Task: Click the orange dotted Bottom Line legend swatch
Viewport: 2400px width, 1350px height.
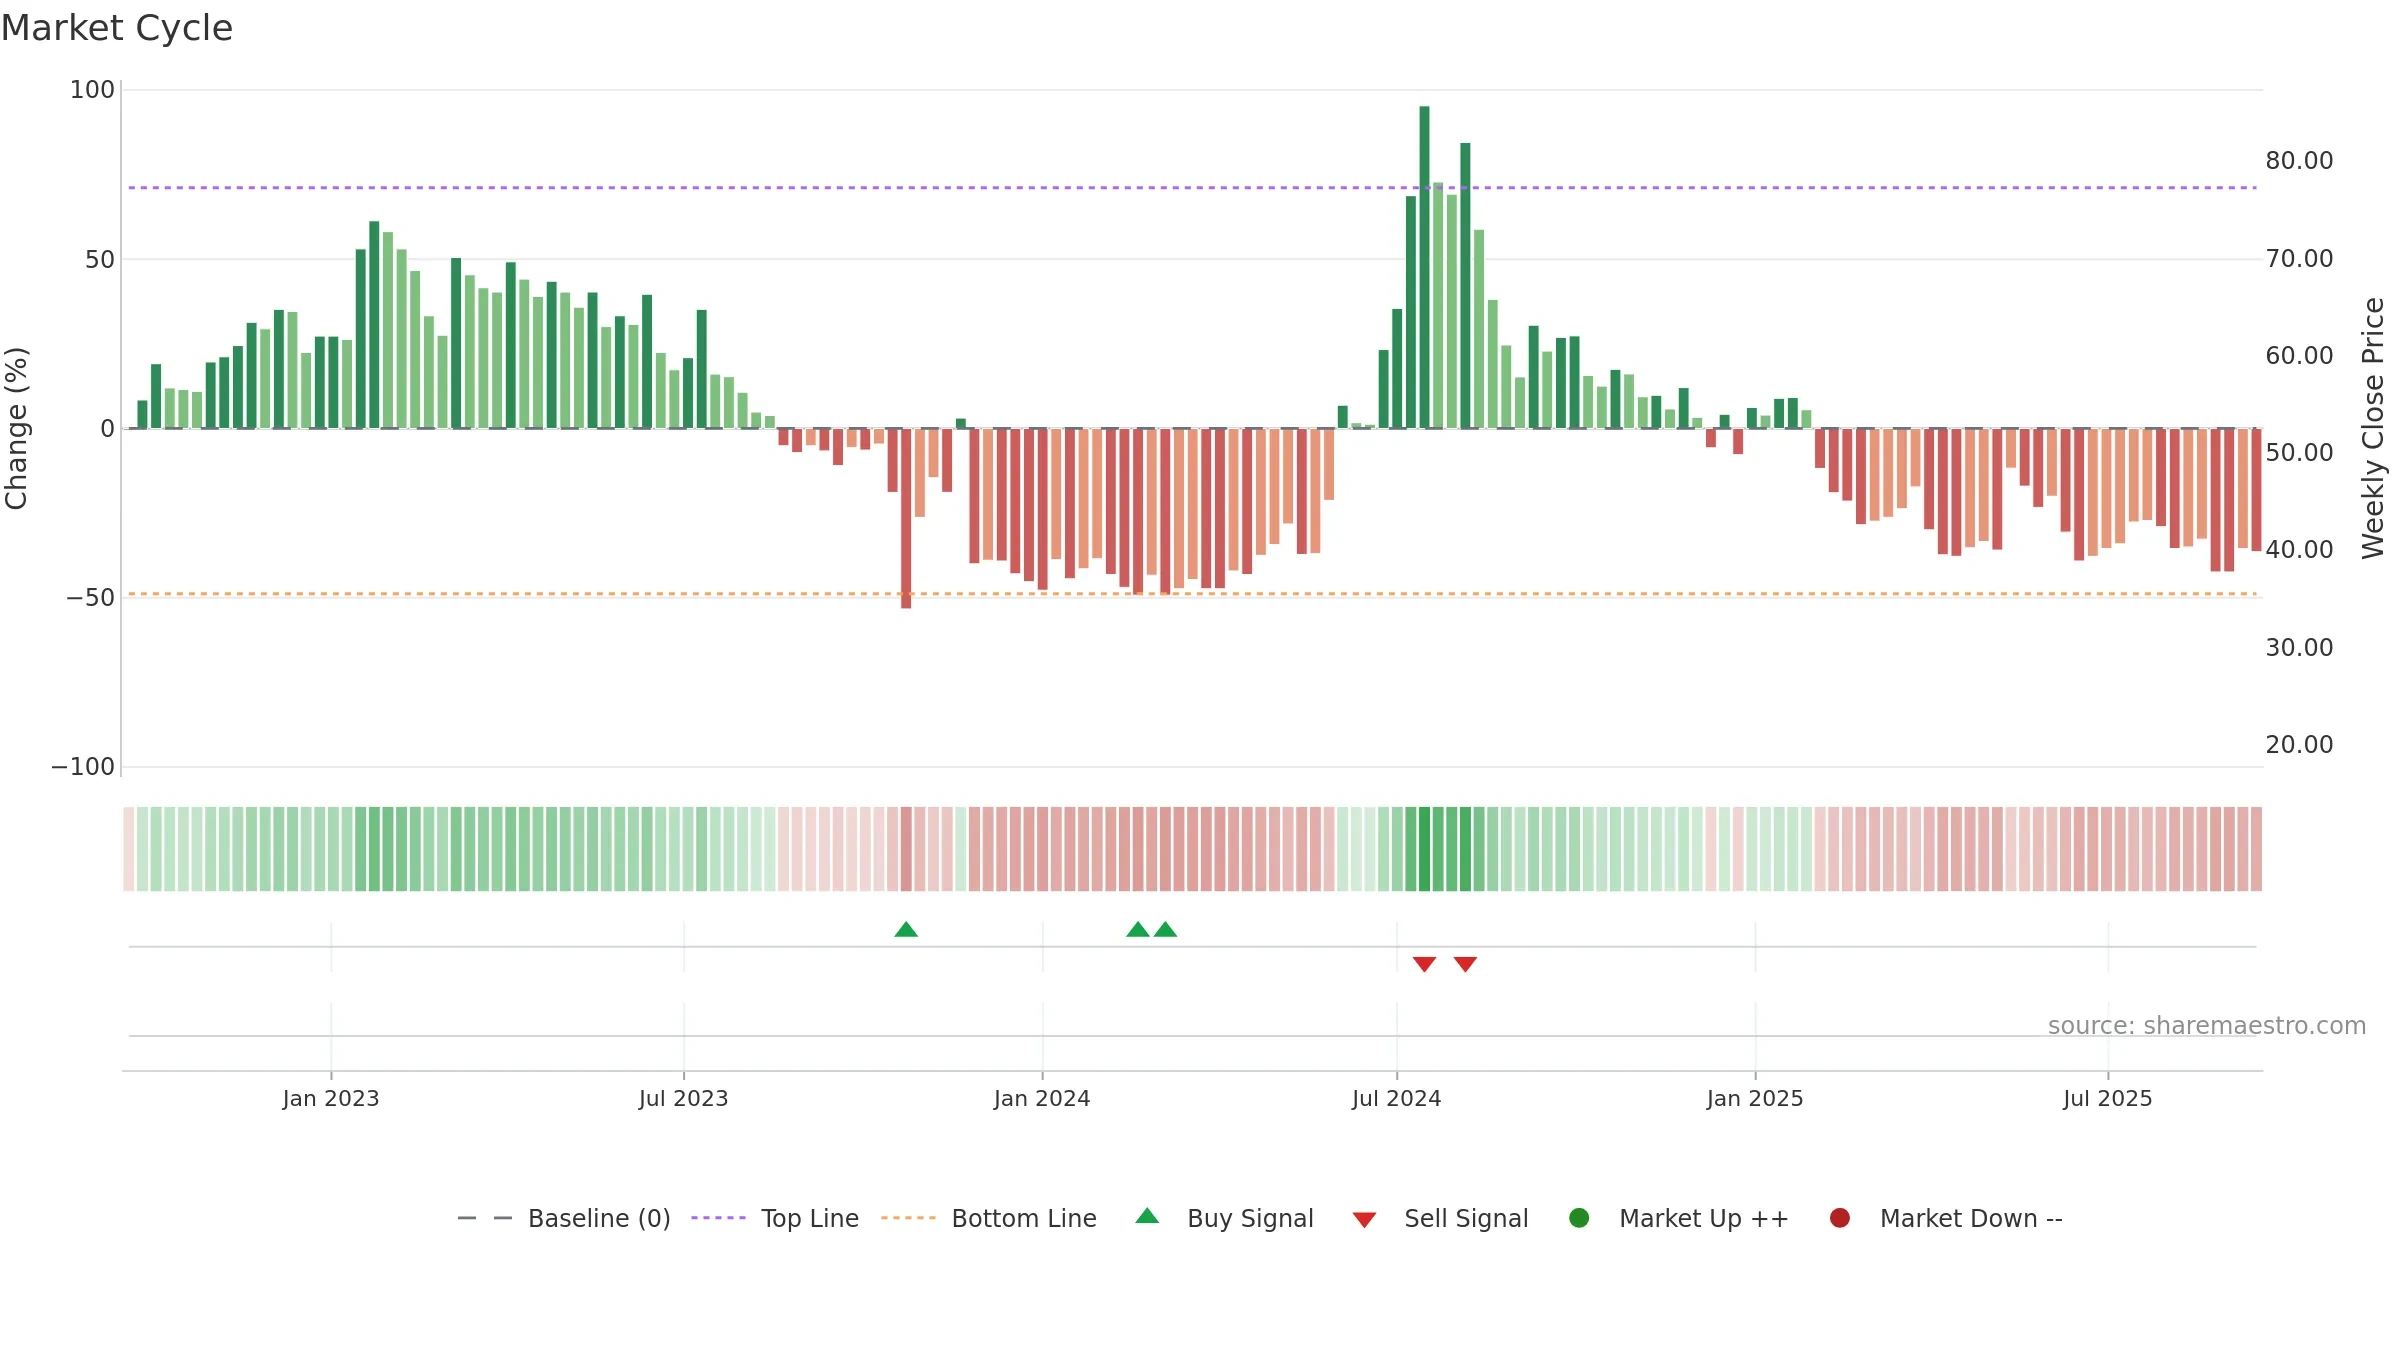Action: [x=908, y=1218]
